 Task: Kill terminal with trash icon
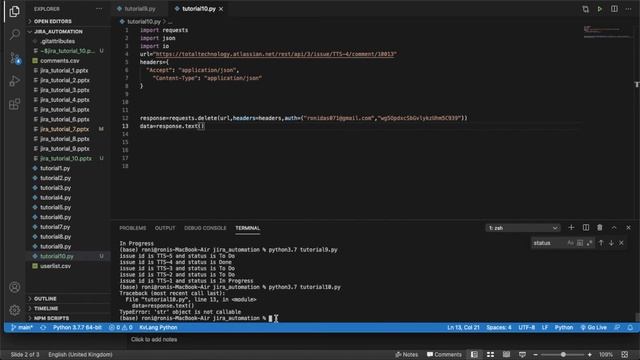[x=600, y=227]
